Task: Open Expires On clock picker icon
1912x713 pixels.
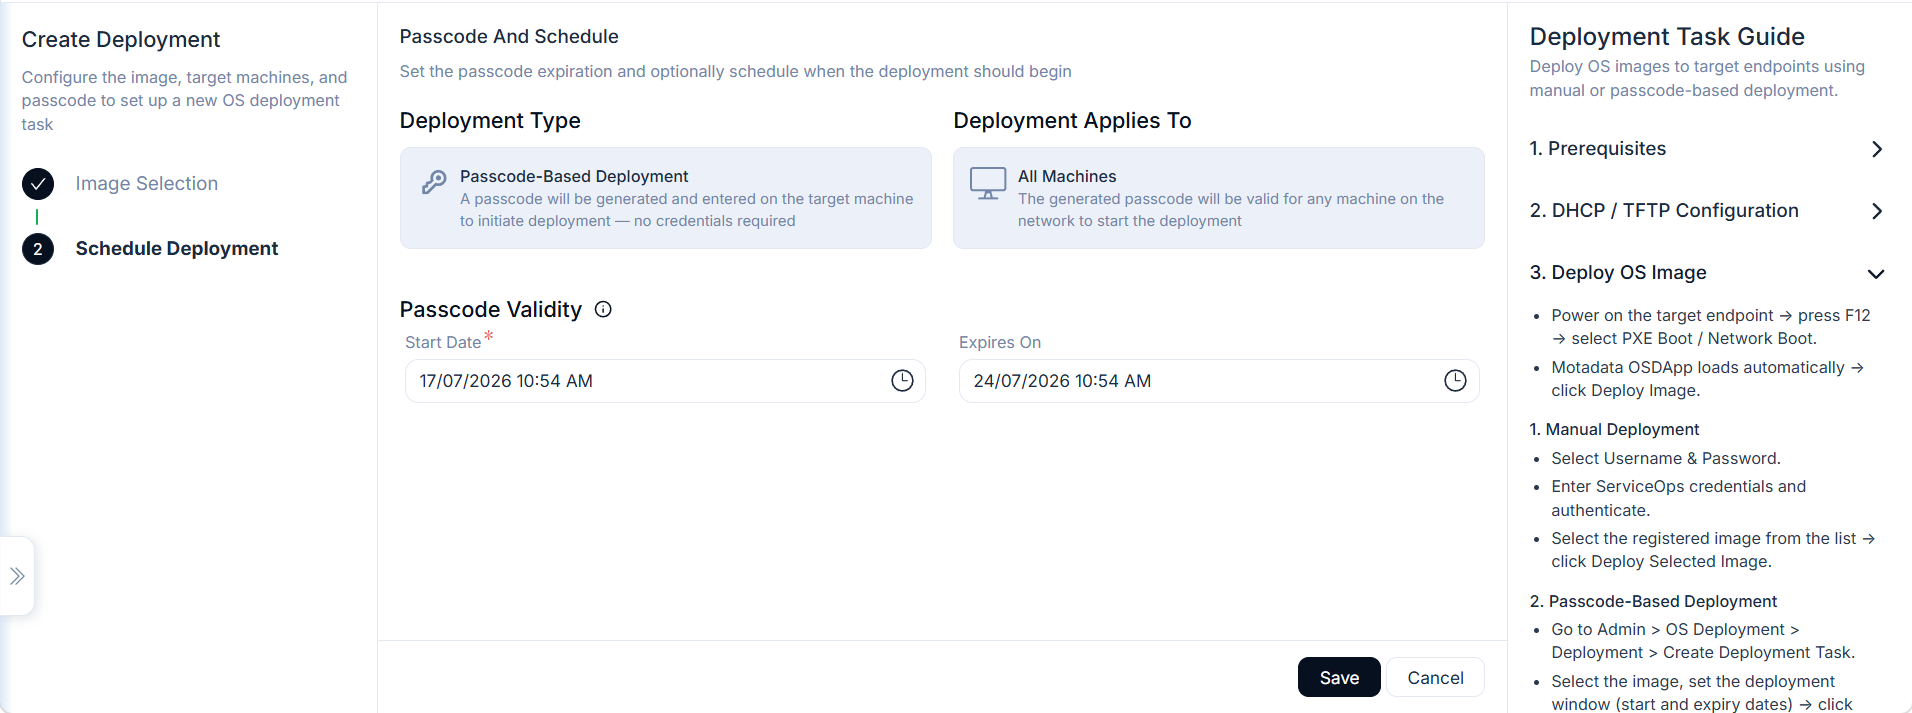Action: (1455, 381)
